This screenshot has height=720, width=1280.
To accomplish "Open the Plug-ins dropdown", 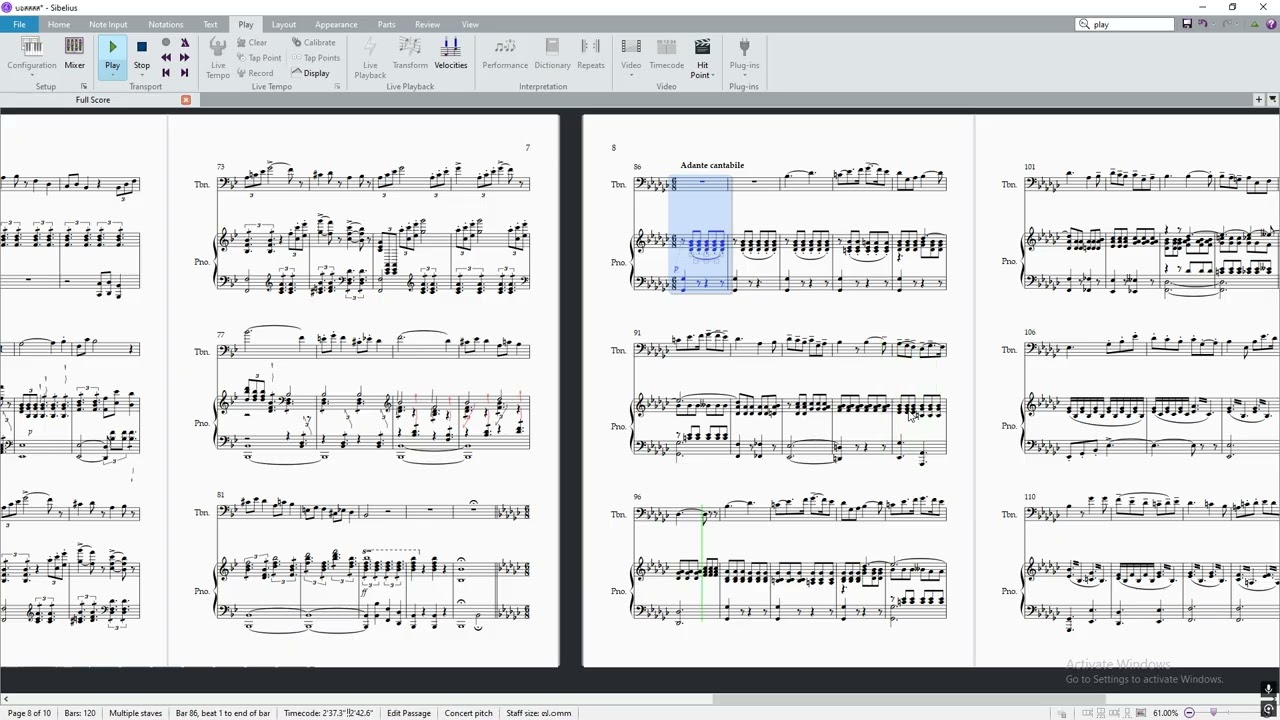I will (744, 57).
